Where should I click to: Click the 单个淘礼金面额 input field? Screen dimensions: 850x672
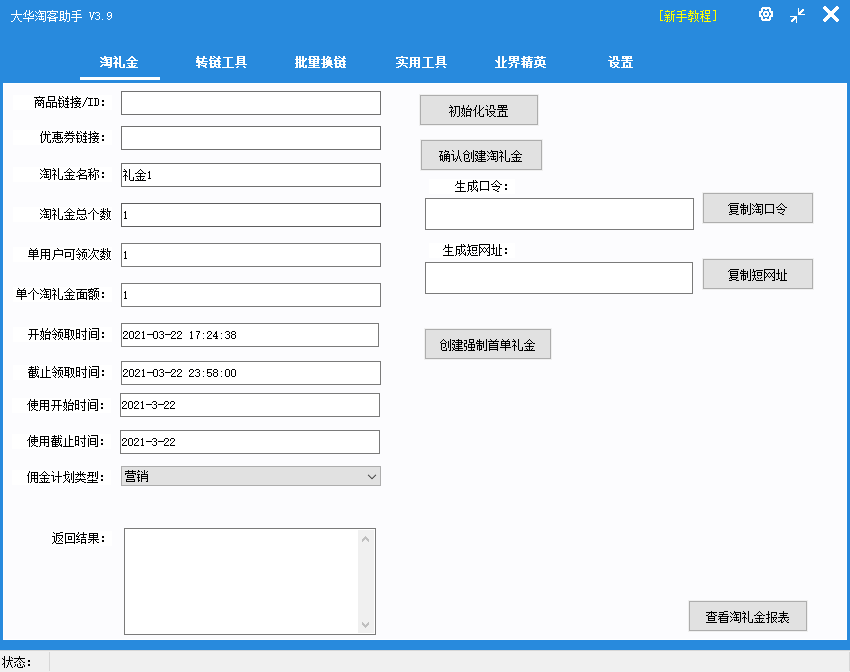click(250, 295)
